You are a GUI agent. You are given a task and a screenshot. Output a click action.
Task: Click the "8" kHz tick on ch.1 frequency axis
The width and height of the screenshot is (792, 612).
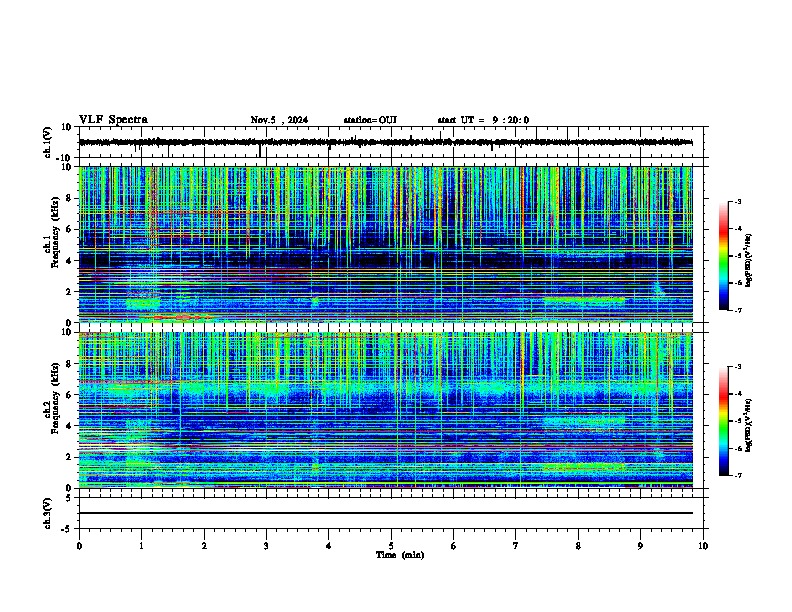pyautogui.click(x=70, y=198)
